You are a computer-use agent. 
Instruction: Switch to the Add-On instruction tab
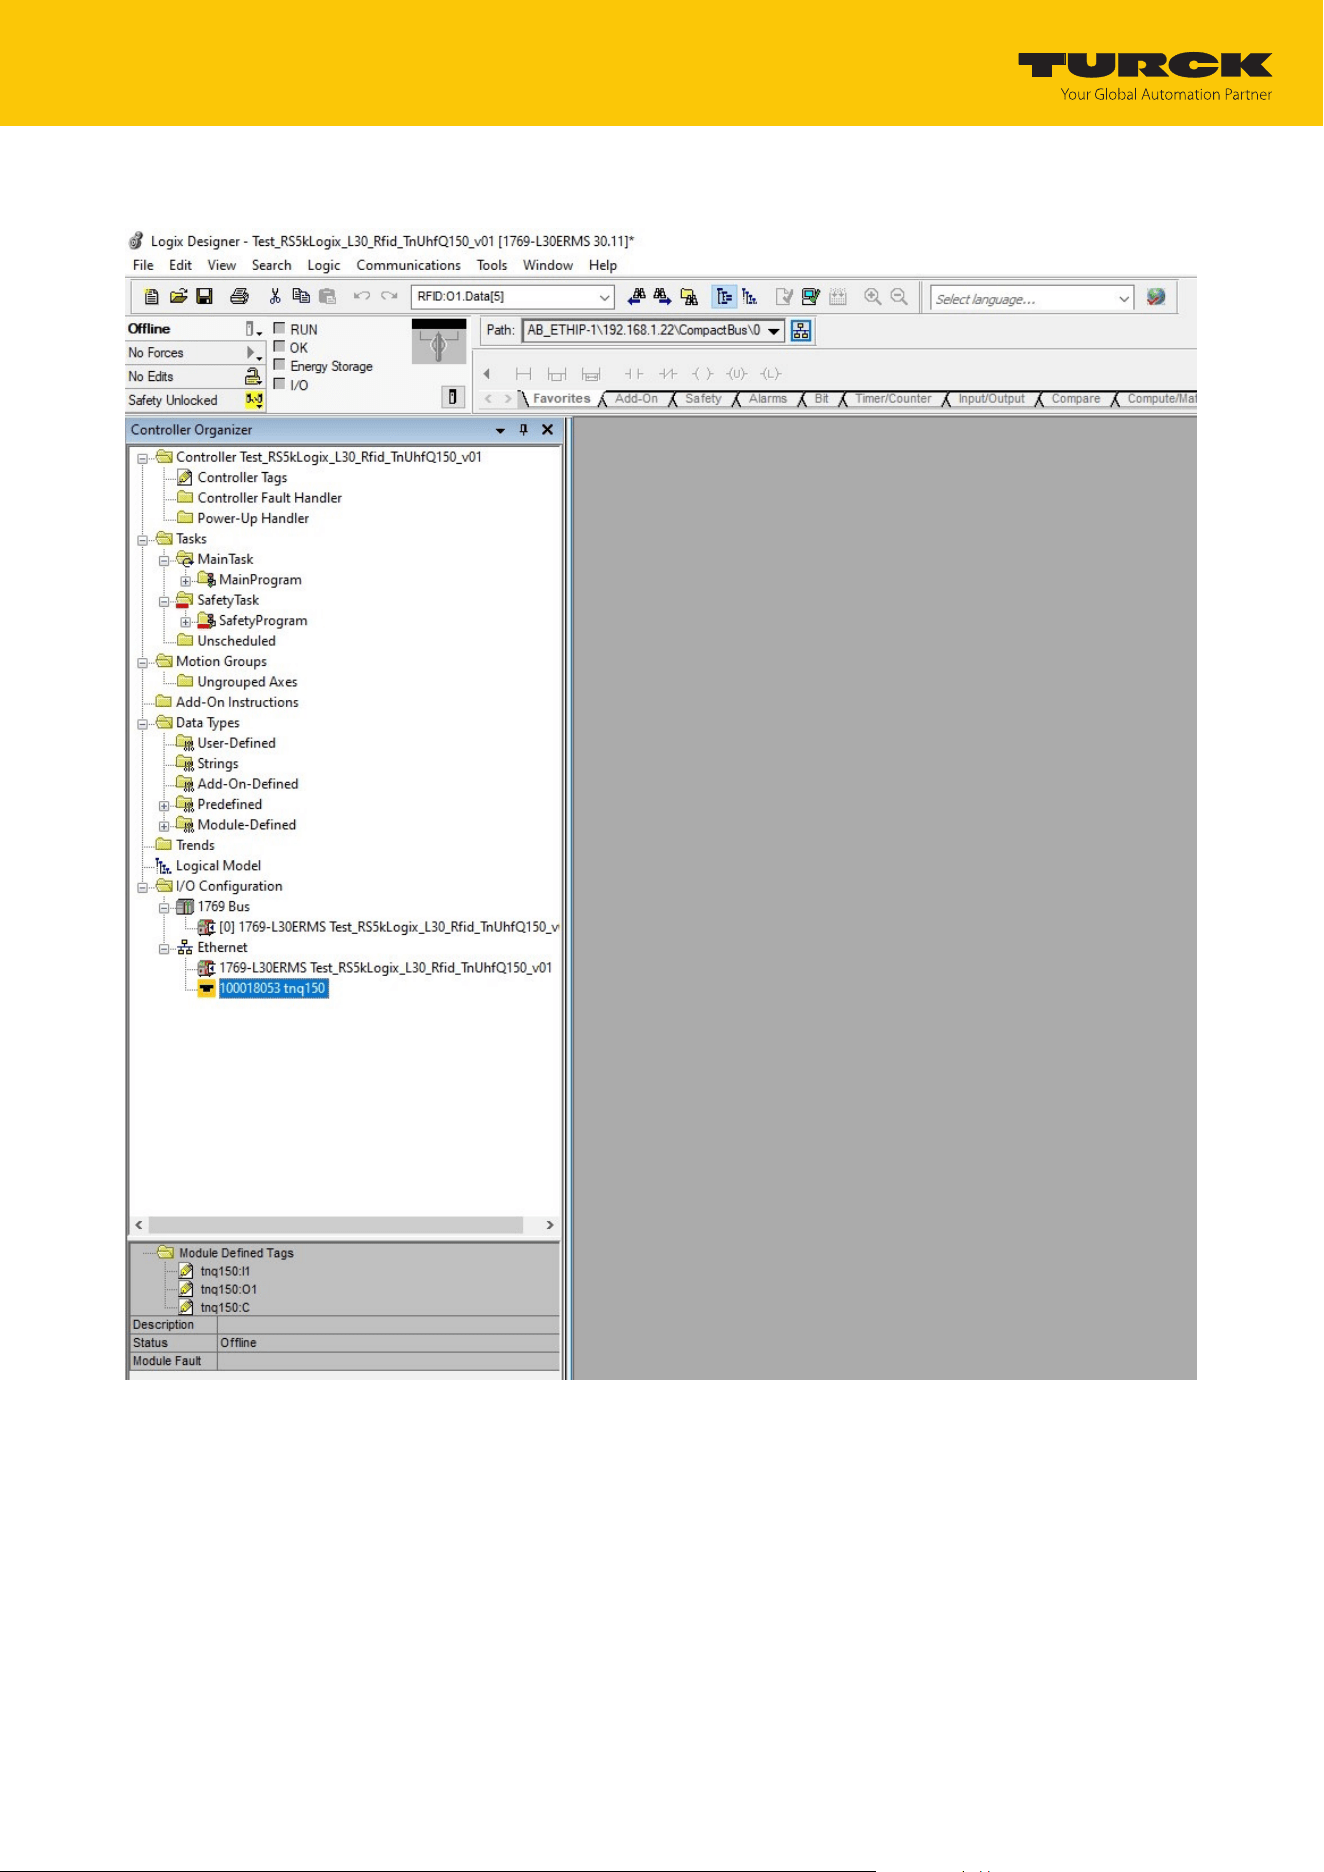pos(636,399)
